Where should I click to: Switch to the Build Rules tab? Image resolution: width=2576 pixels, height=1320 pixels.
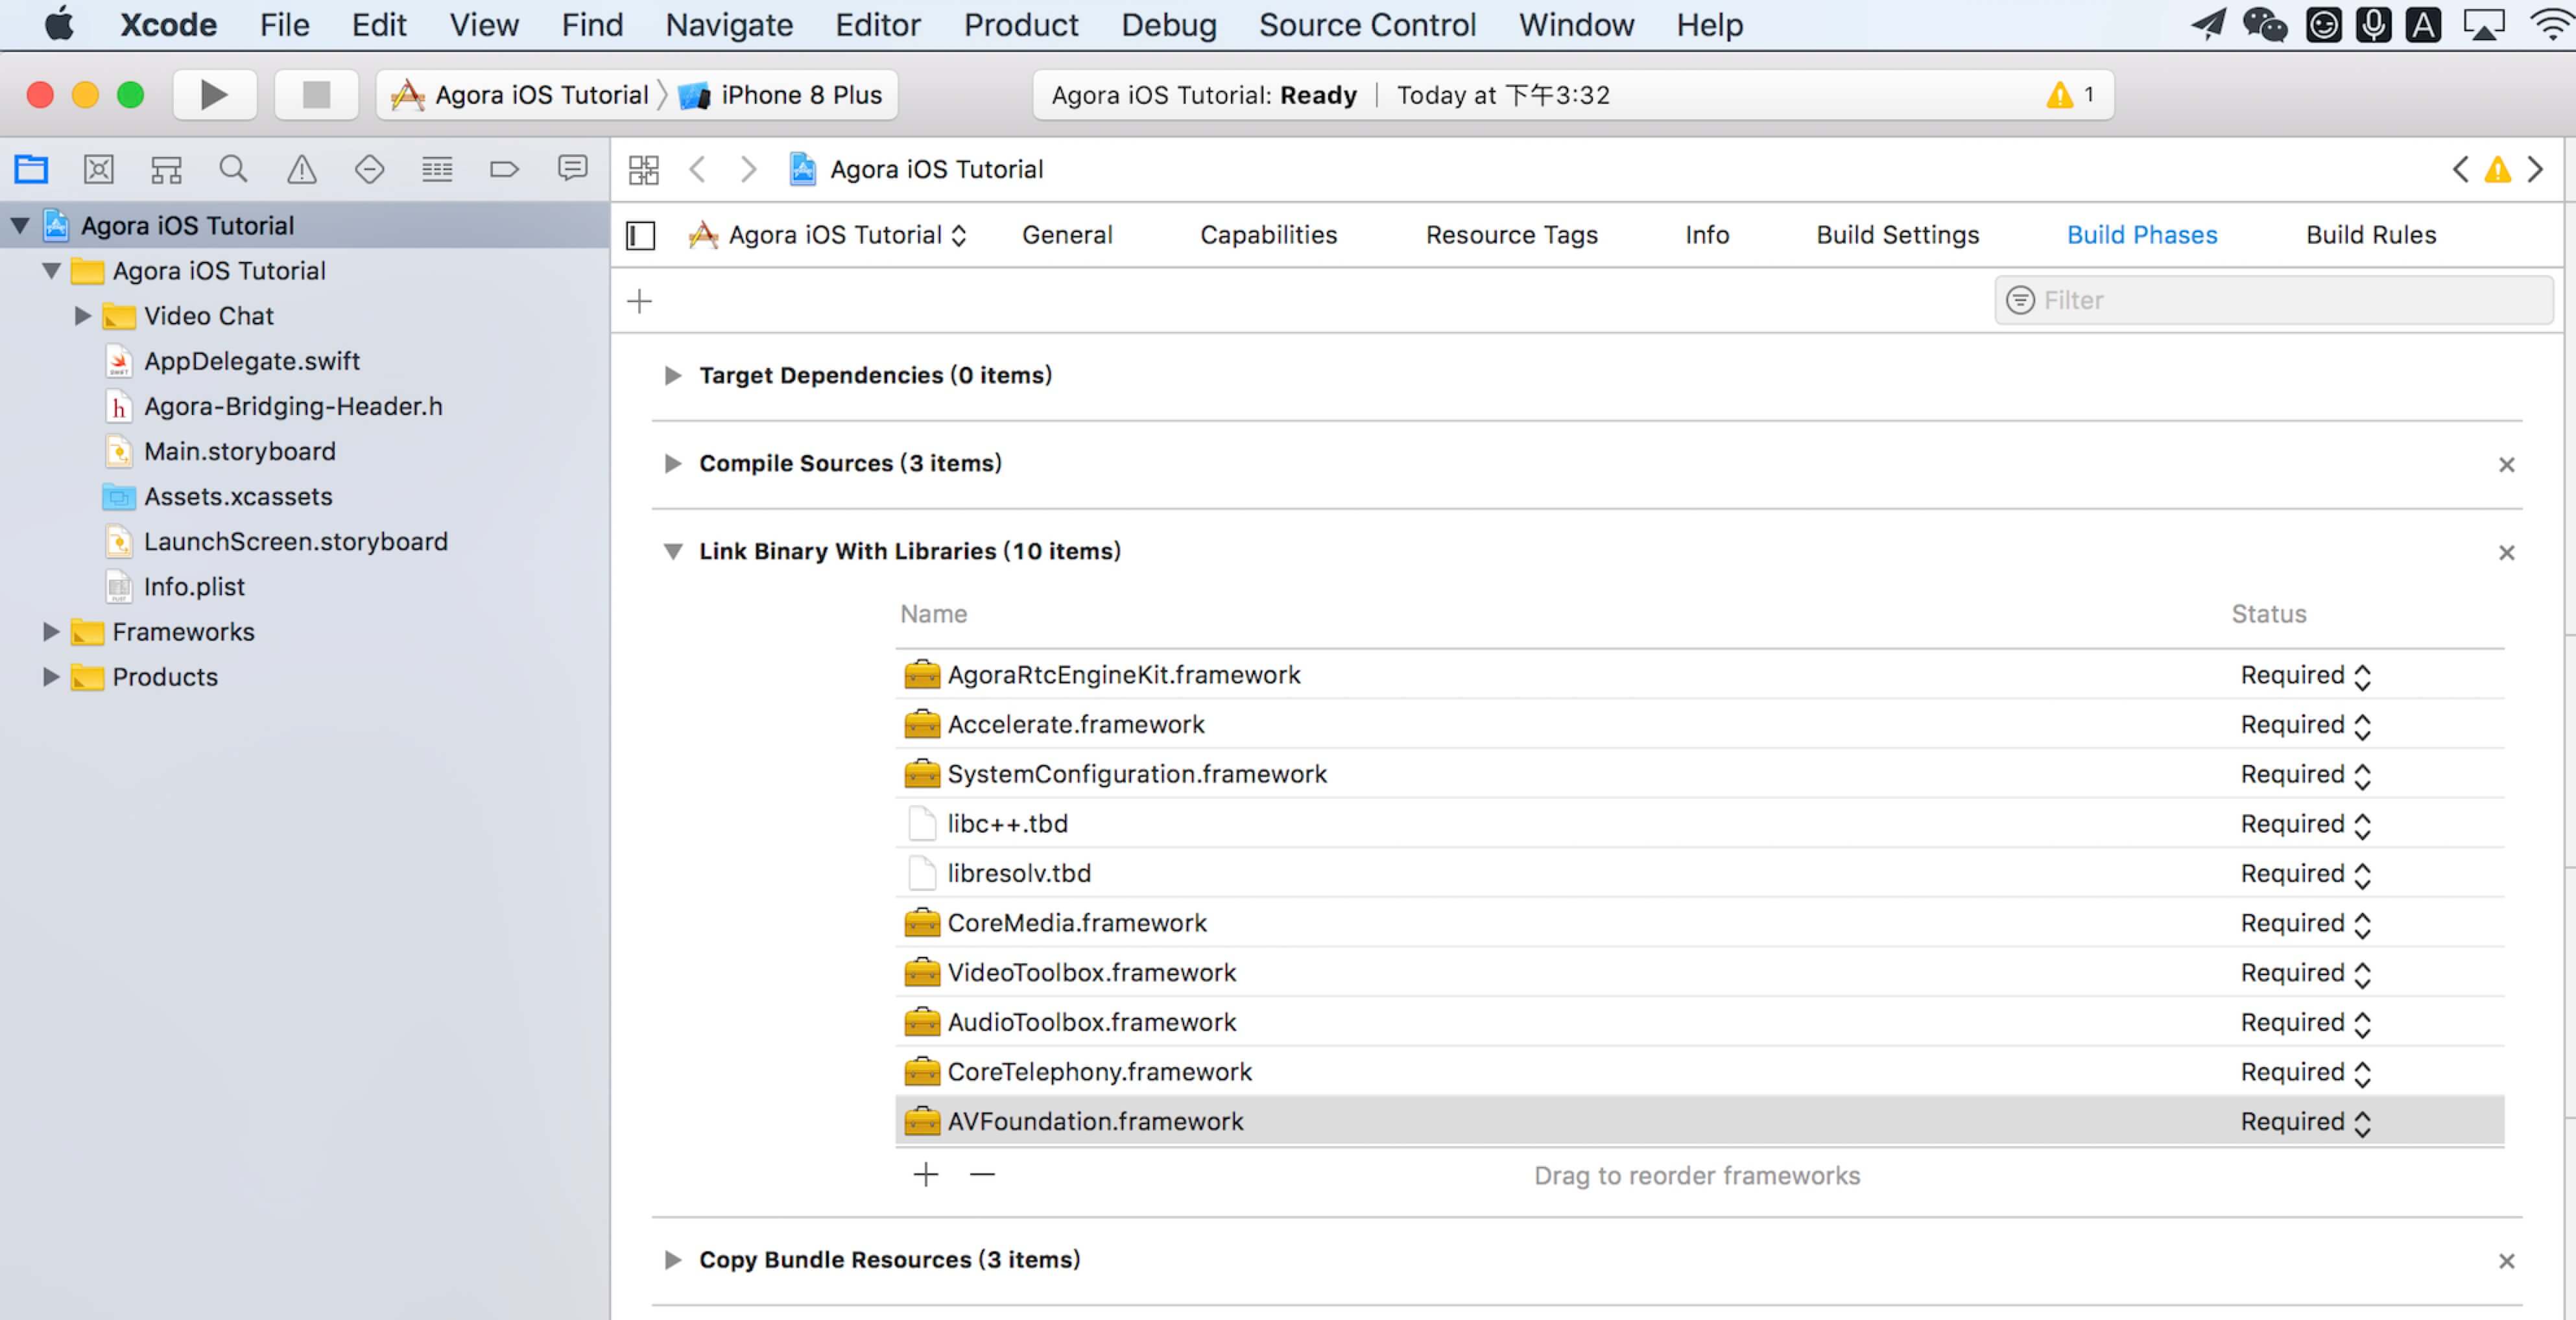pos(2370,235)
